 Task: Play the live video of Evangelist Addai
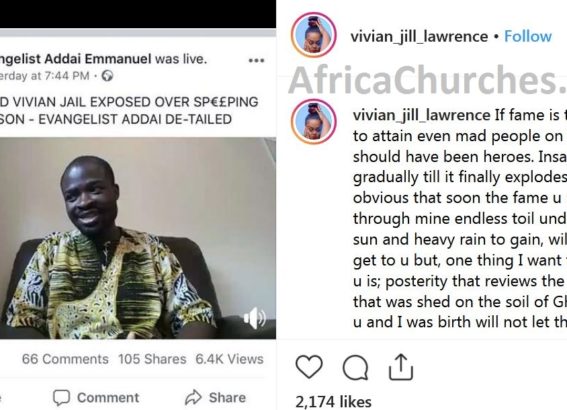pos(138,238)
